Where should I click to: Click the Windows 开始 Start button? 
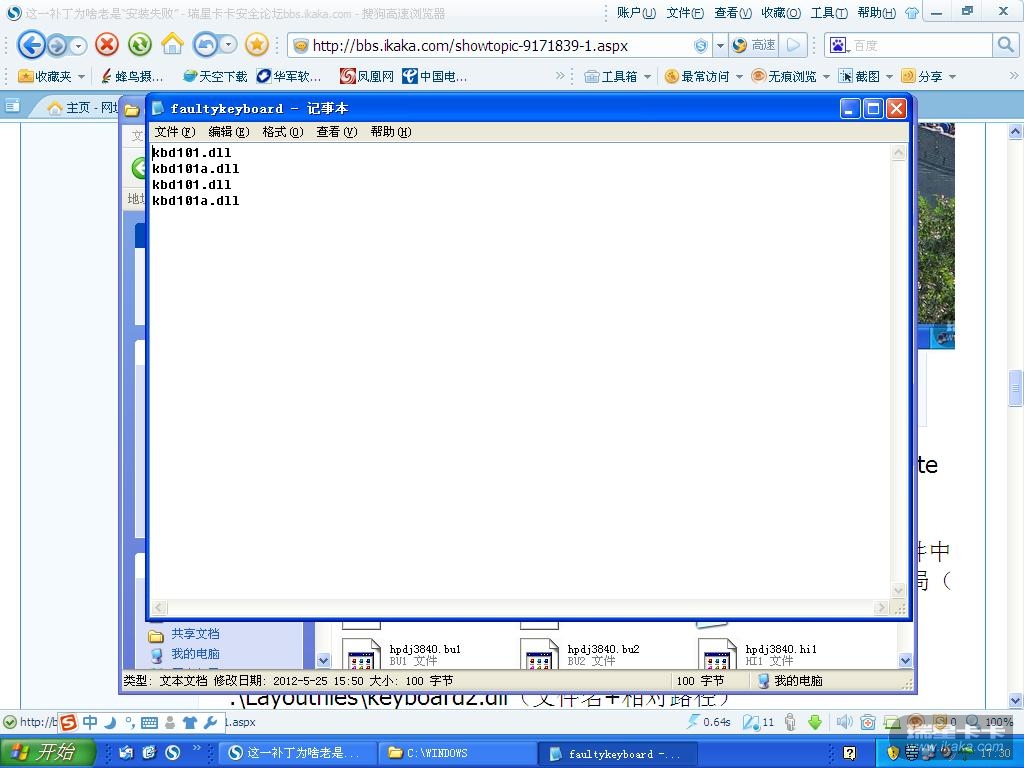point(47,753)
